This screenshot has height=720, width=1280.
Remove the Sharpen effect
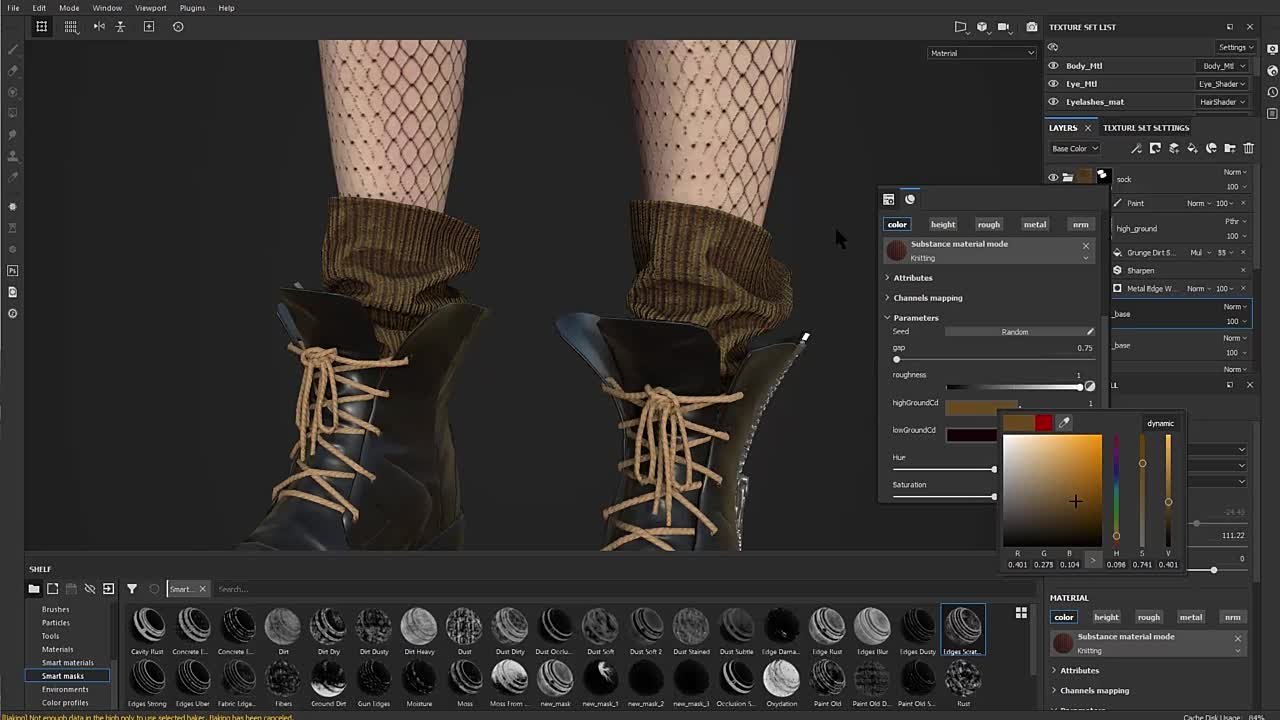click(x=1243, y=270)
